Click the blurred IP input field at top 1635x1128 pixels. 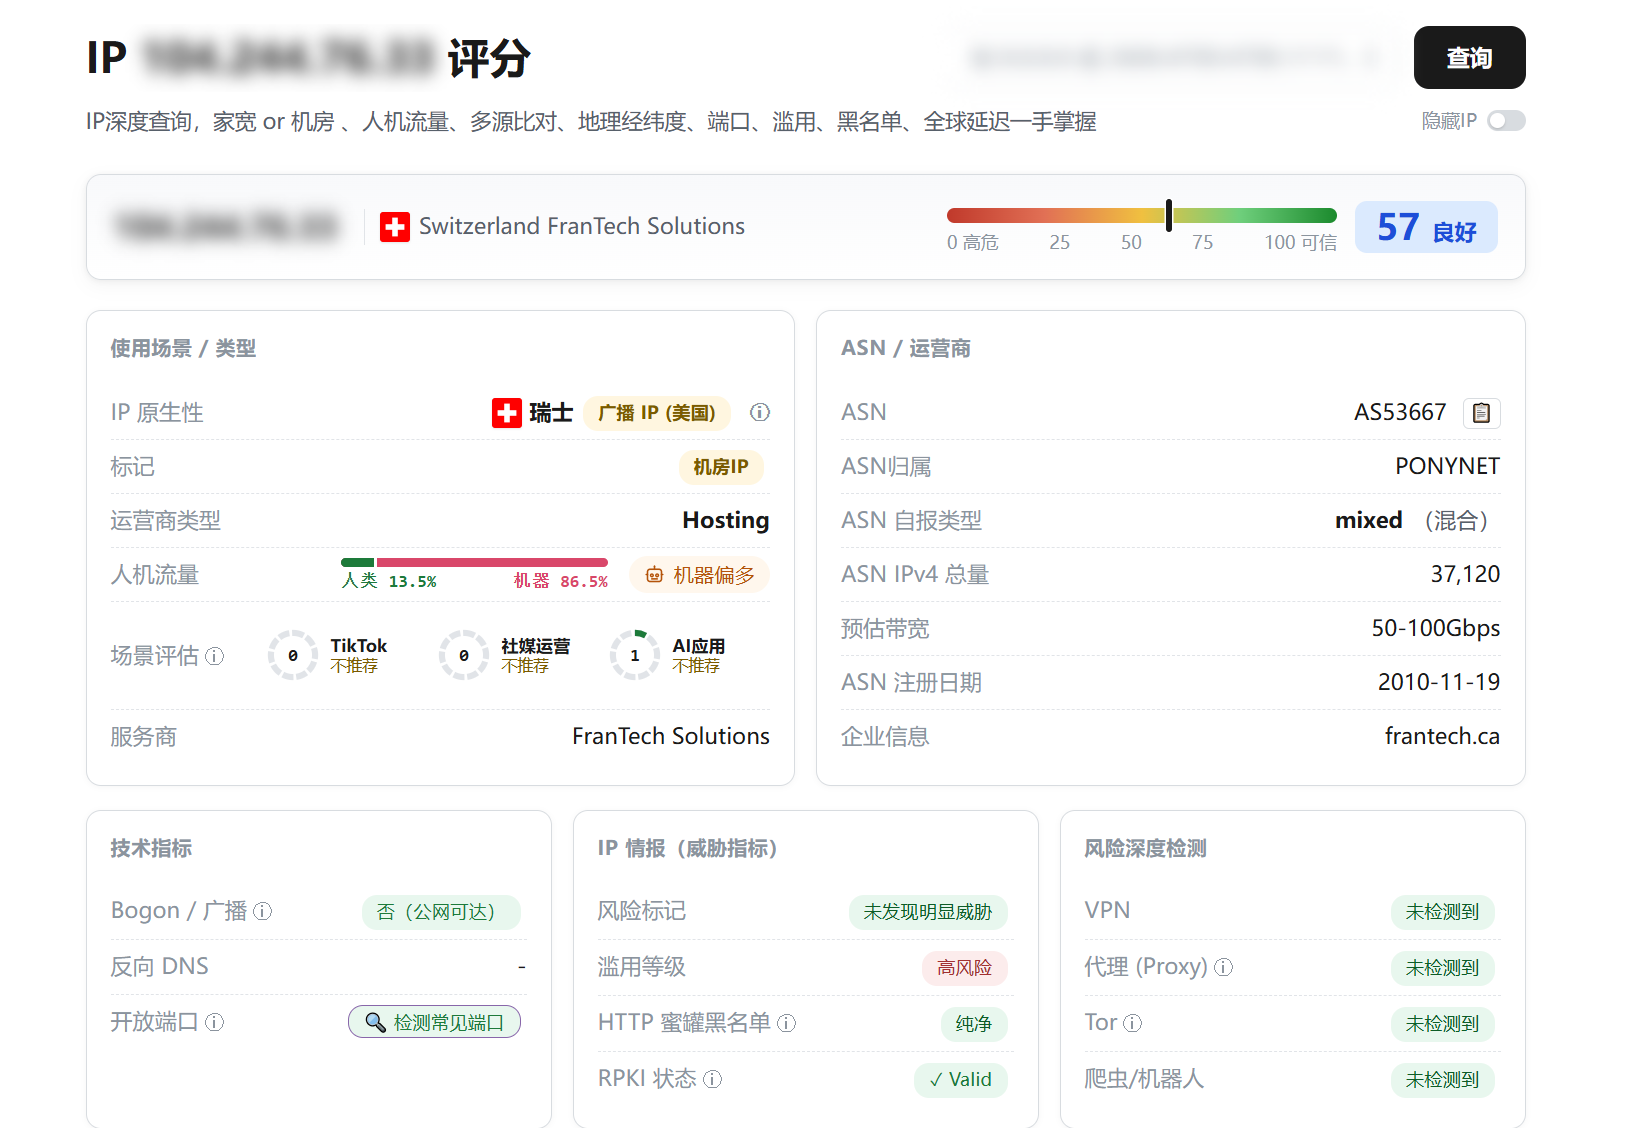pos(1176,58)
